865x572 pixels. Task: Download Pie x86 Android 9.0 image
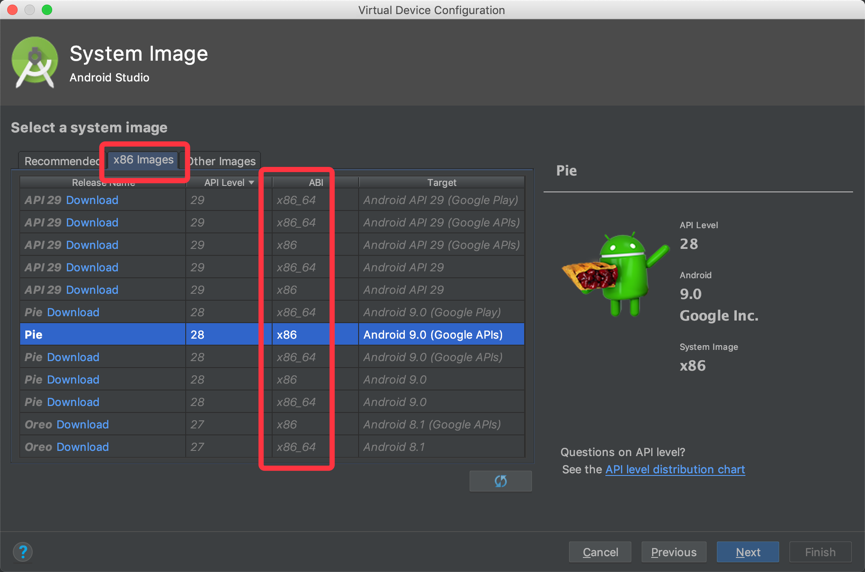click(73, 379)
